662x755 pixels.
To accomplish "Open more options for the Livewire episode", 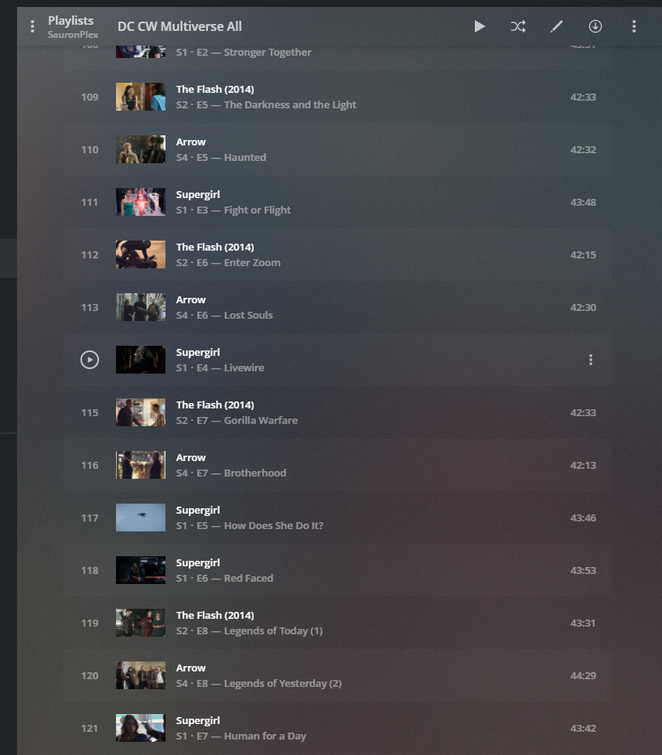I will click(591, 360).
